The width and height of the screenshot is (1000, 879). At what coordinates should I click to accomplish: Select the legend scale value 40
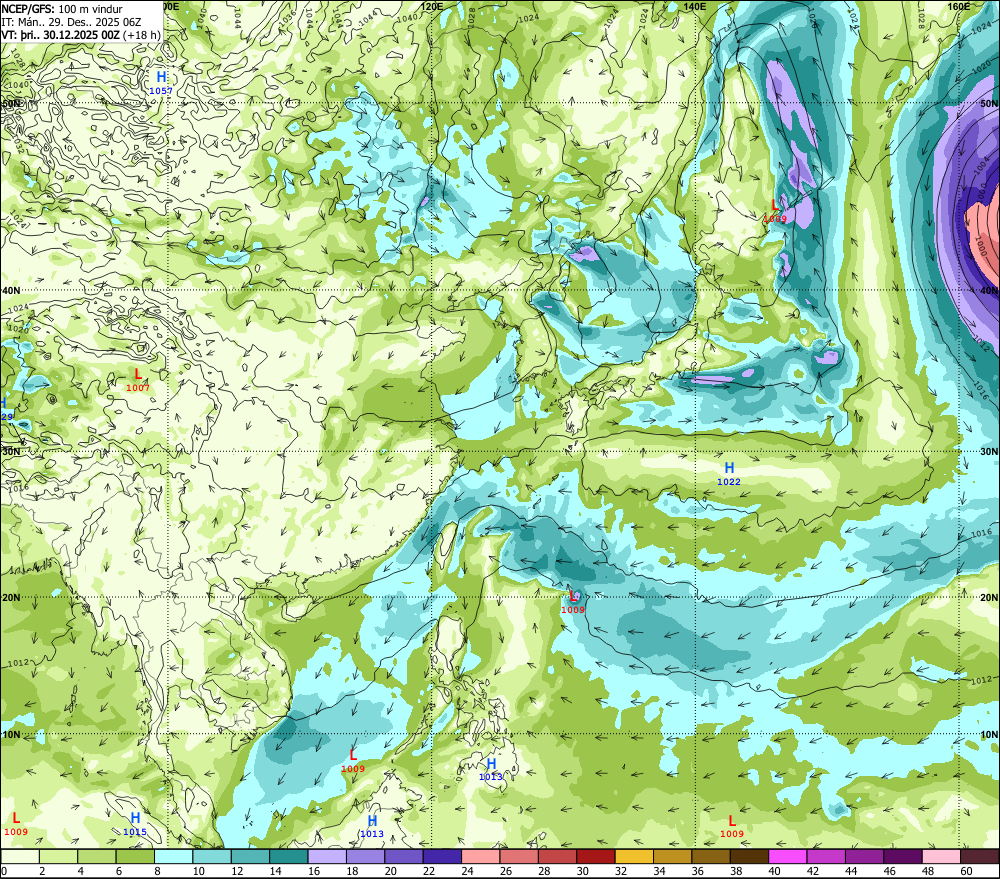point(774,871)
